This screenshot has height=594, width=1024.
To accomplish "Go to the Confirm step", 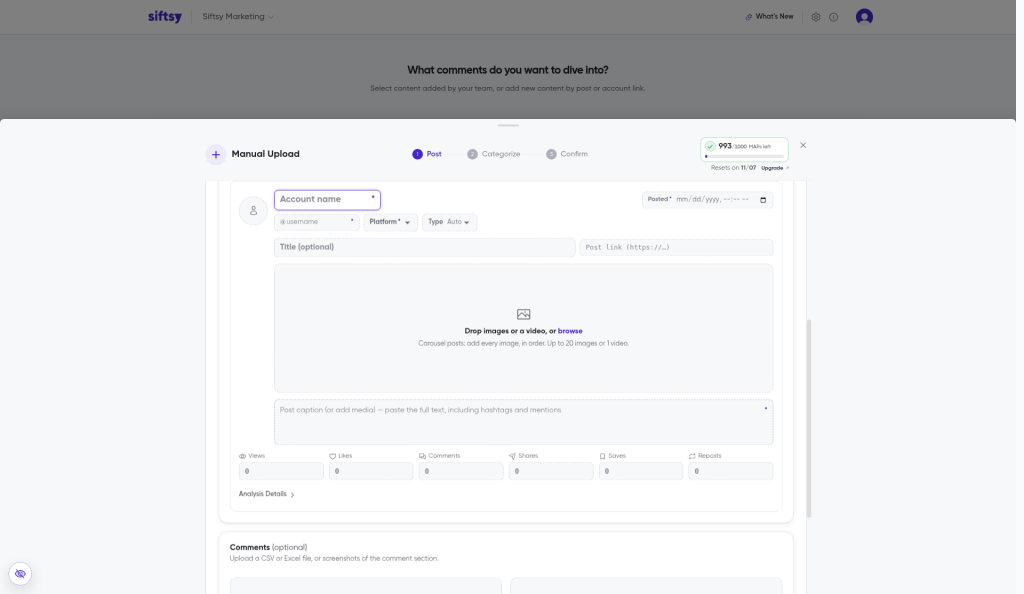I will point(567,154).
